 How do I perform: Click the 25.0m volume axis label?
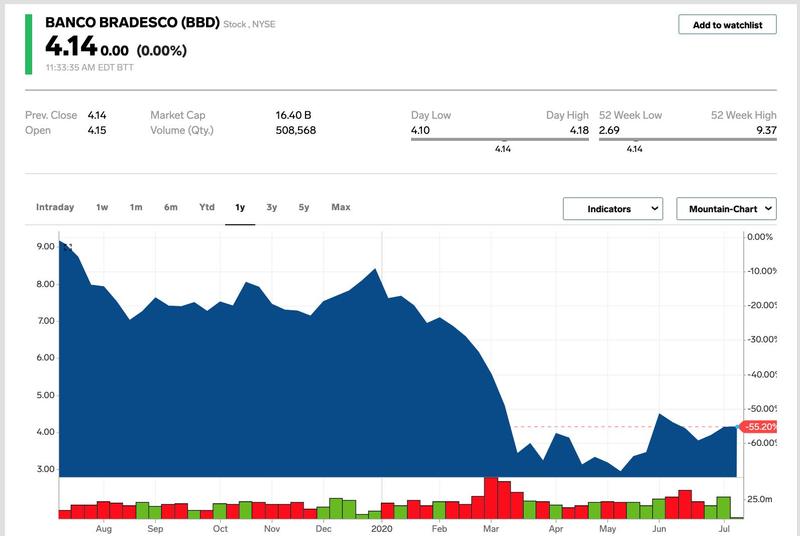click(x=760, y=499)
